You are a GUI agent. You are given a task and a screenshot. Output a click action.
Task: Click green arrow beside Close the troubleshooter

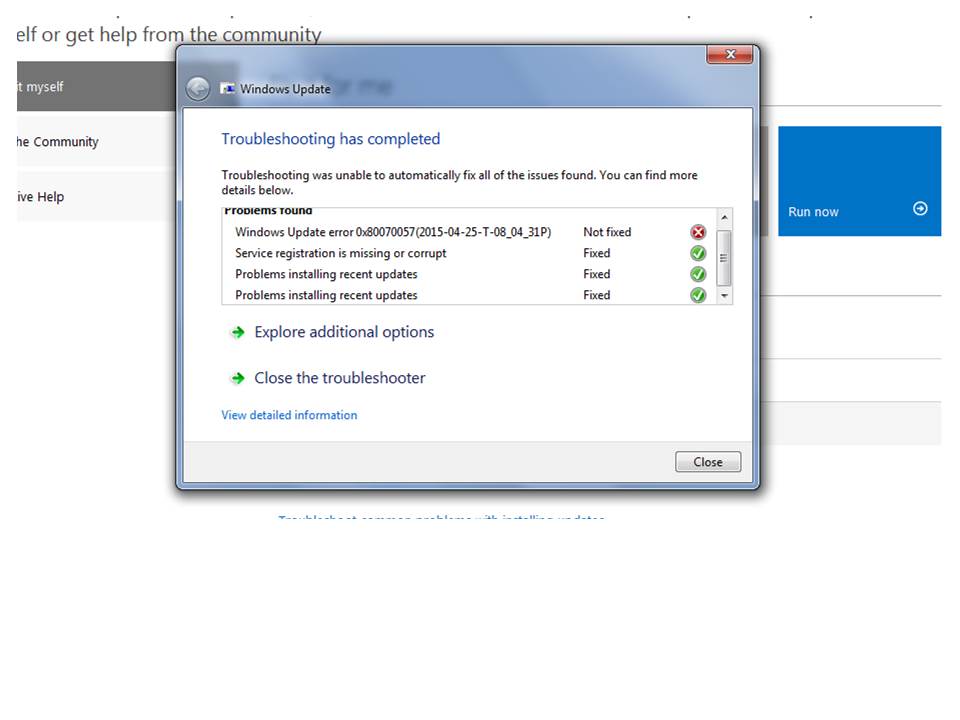point(238,378)
